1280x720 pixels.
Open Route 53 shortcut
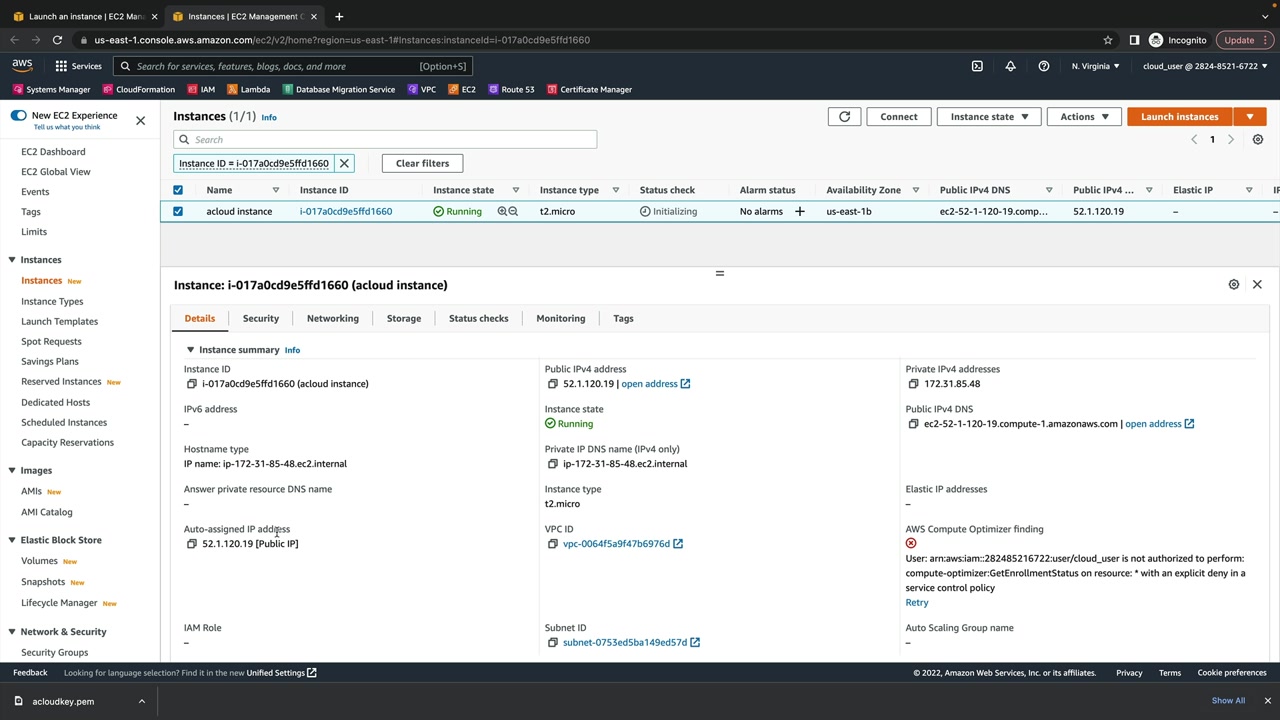tap(511, 89)
